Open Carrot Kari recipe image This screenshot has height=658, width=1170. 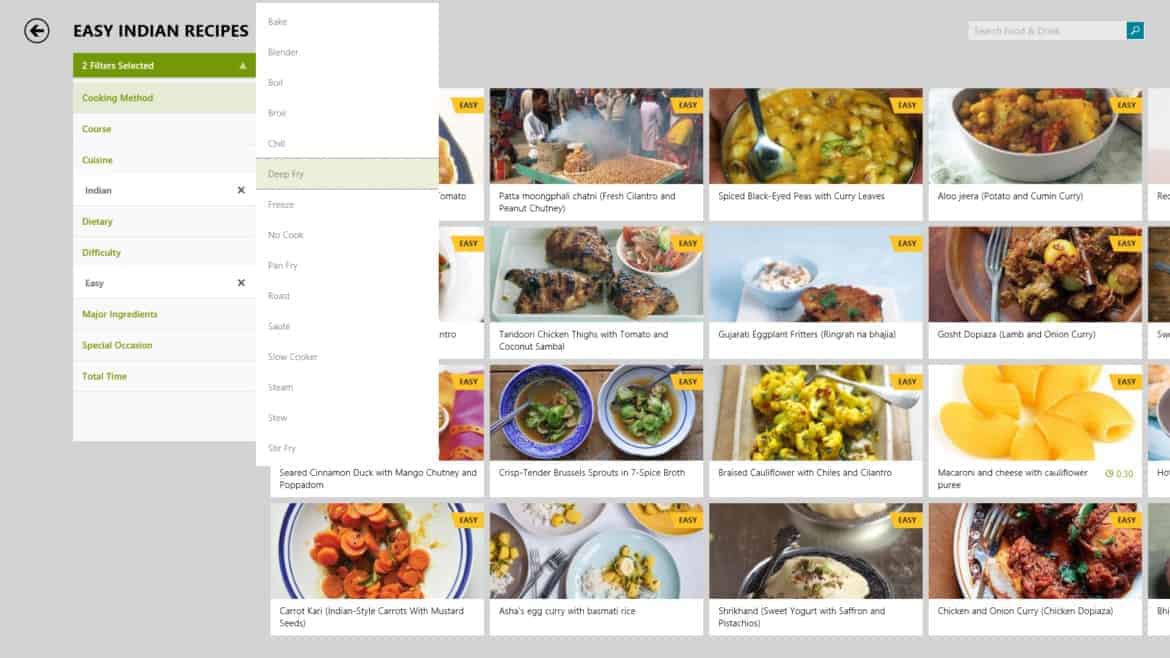377,551
